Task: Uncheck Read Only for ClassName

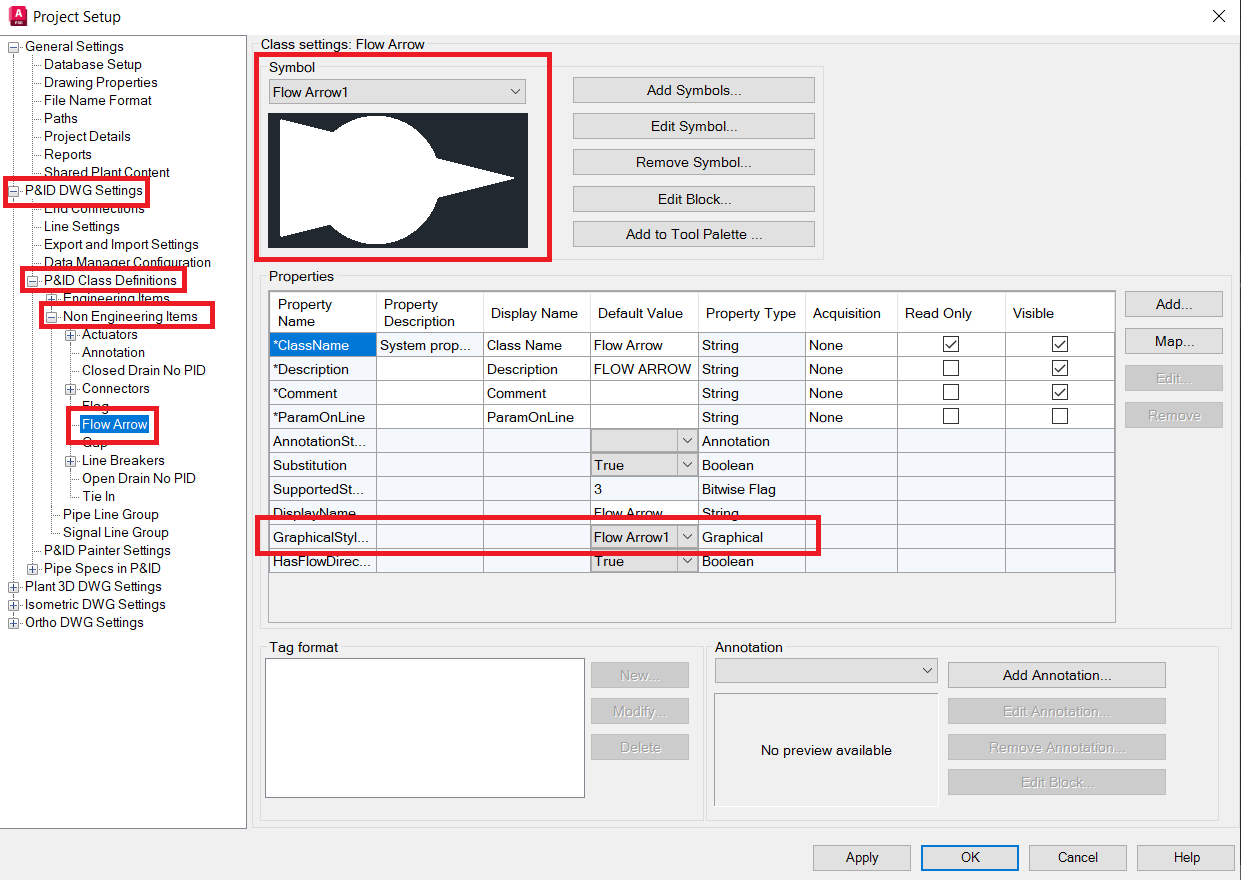Action: point(950,344)
